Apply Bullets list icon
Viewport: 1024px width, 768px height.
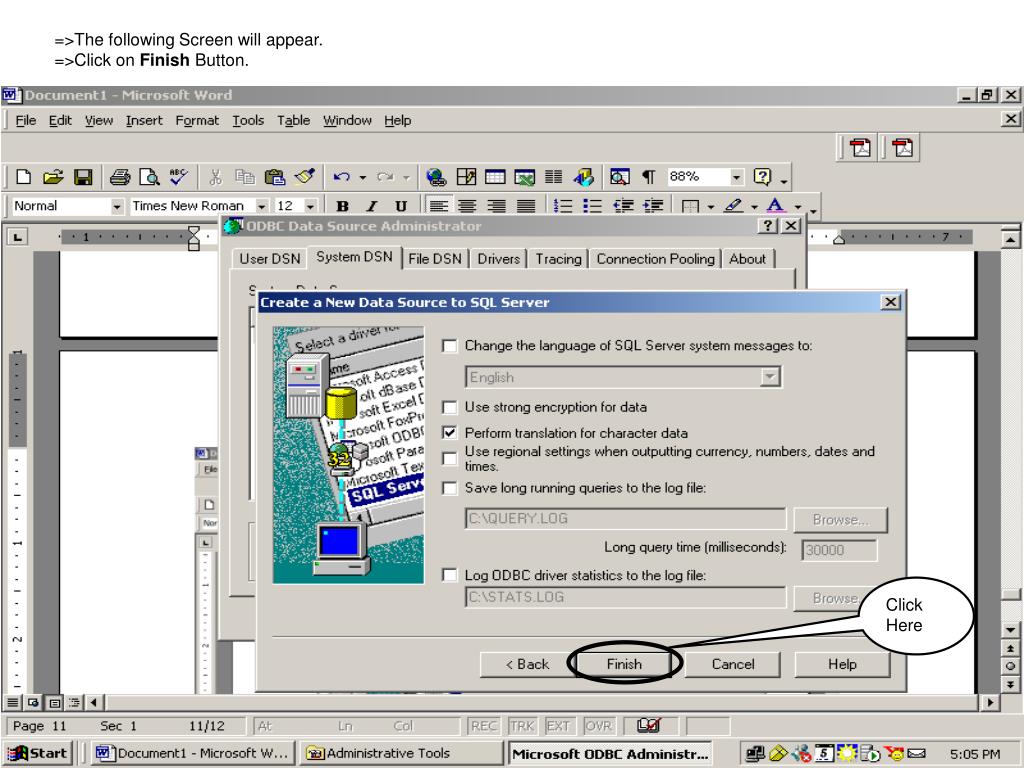pos(592,206)
